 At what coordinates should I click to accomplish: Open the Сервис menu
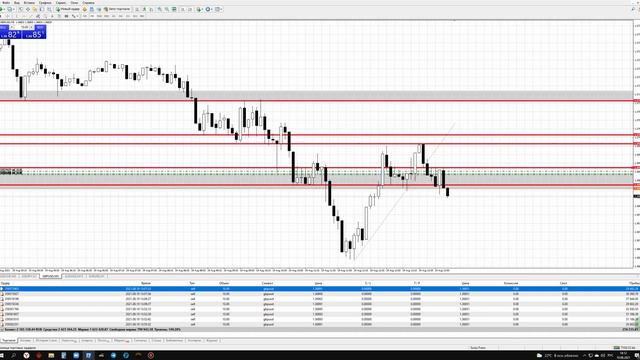60,3
